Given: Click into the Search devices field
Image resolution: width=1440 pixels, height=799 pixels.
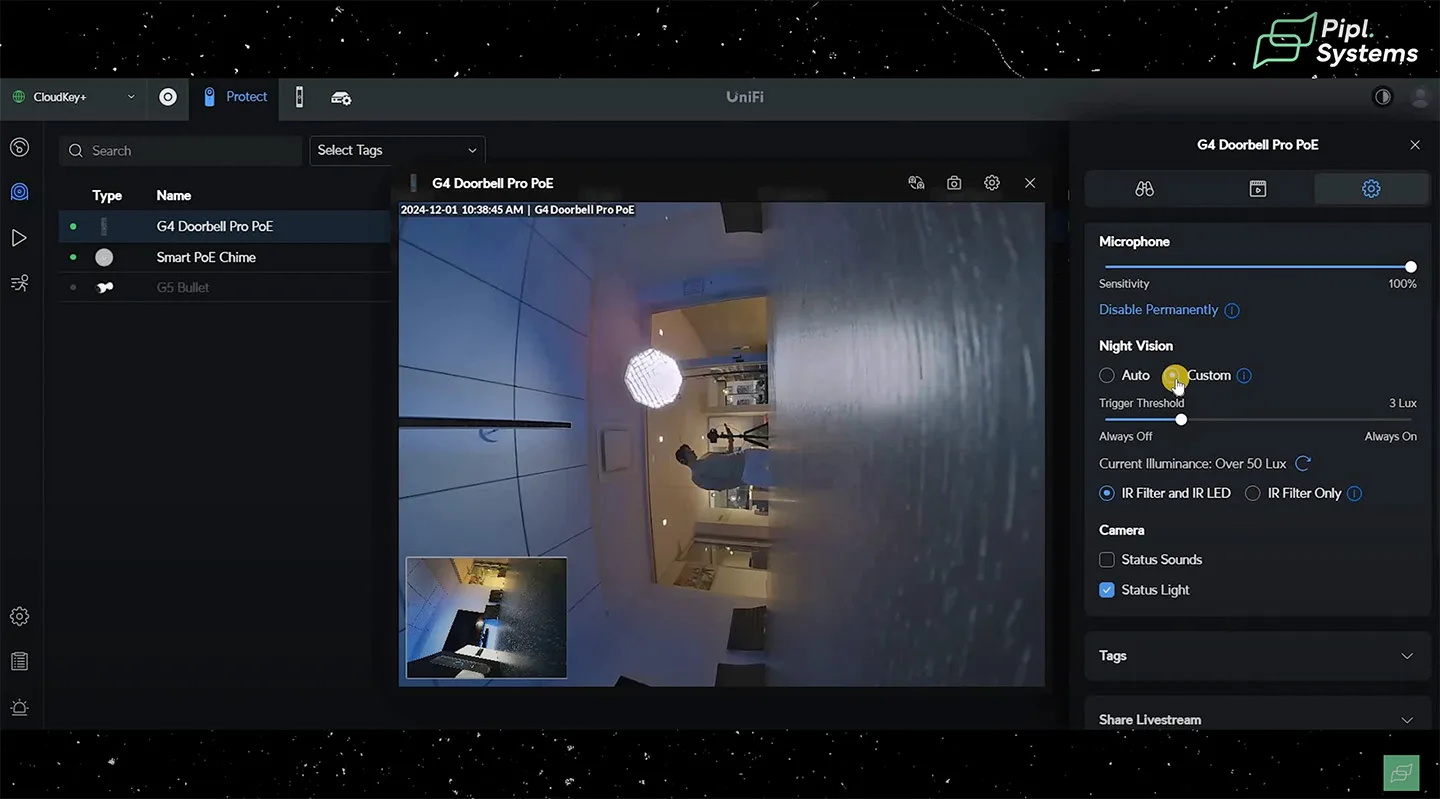Looking at the screenshot, I should click(181, 151).
